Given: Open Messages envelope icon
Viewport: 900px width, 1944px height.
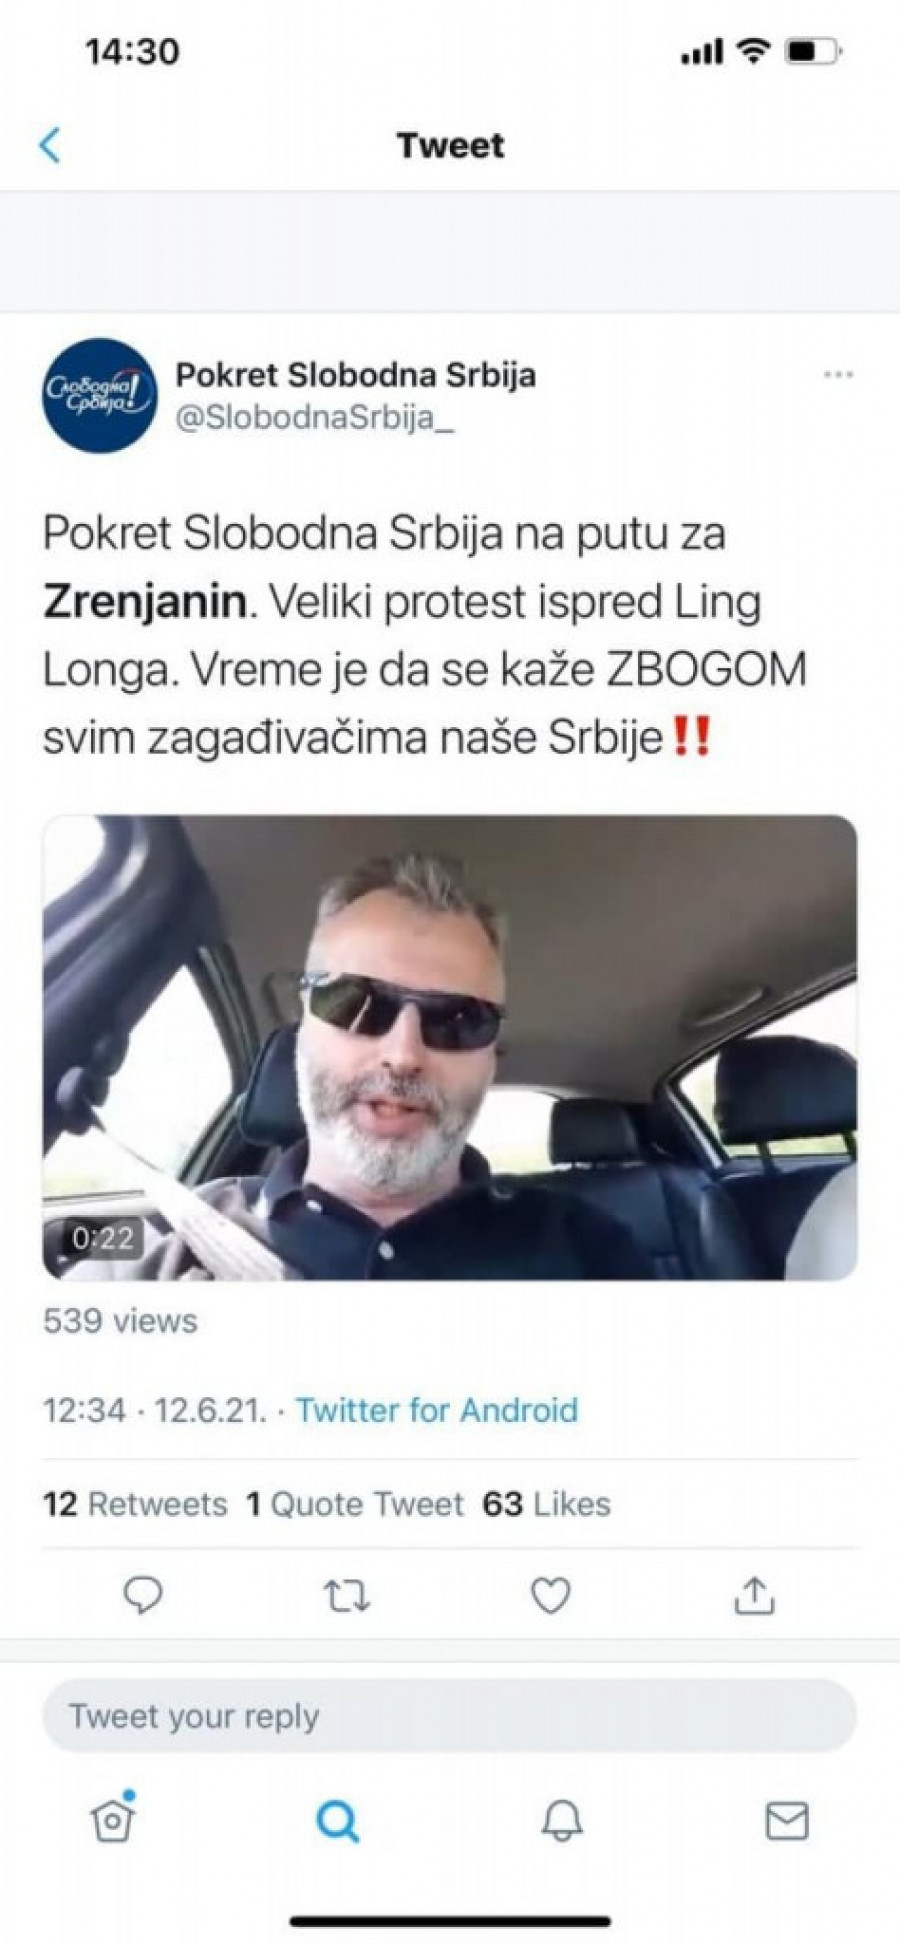Looking at the screenshot, I should tap(787, 1821).
